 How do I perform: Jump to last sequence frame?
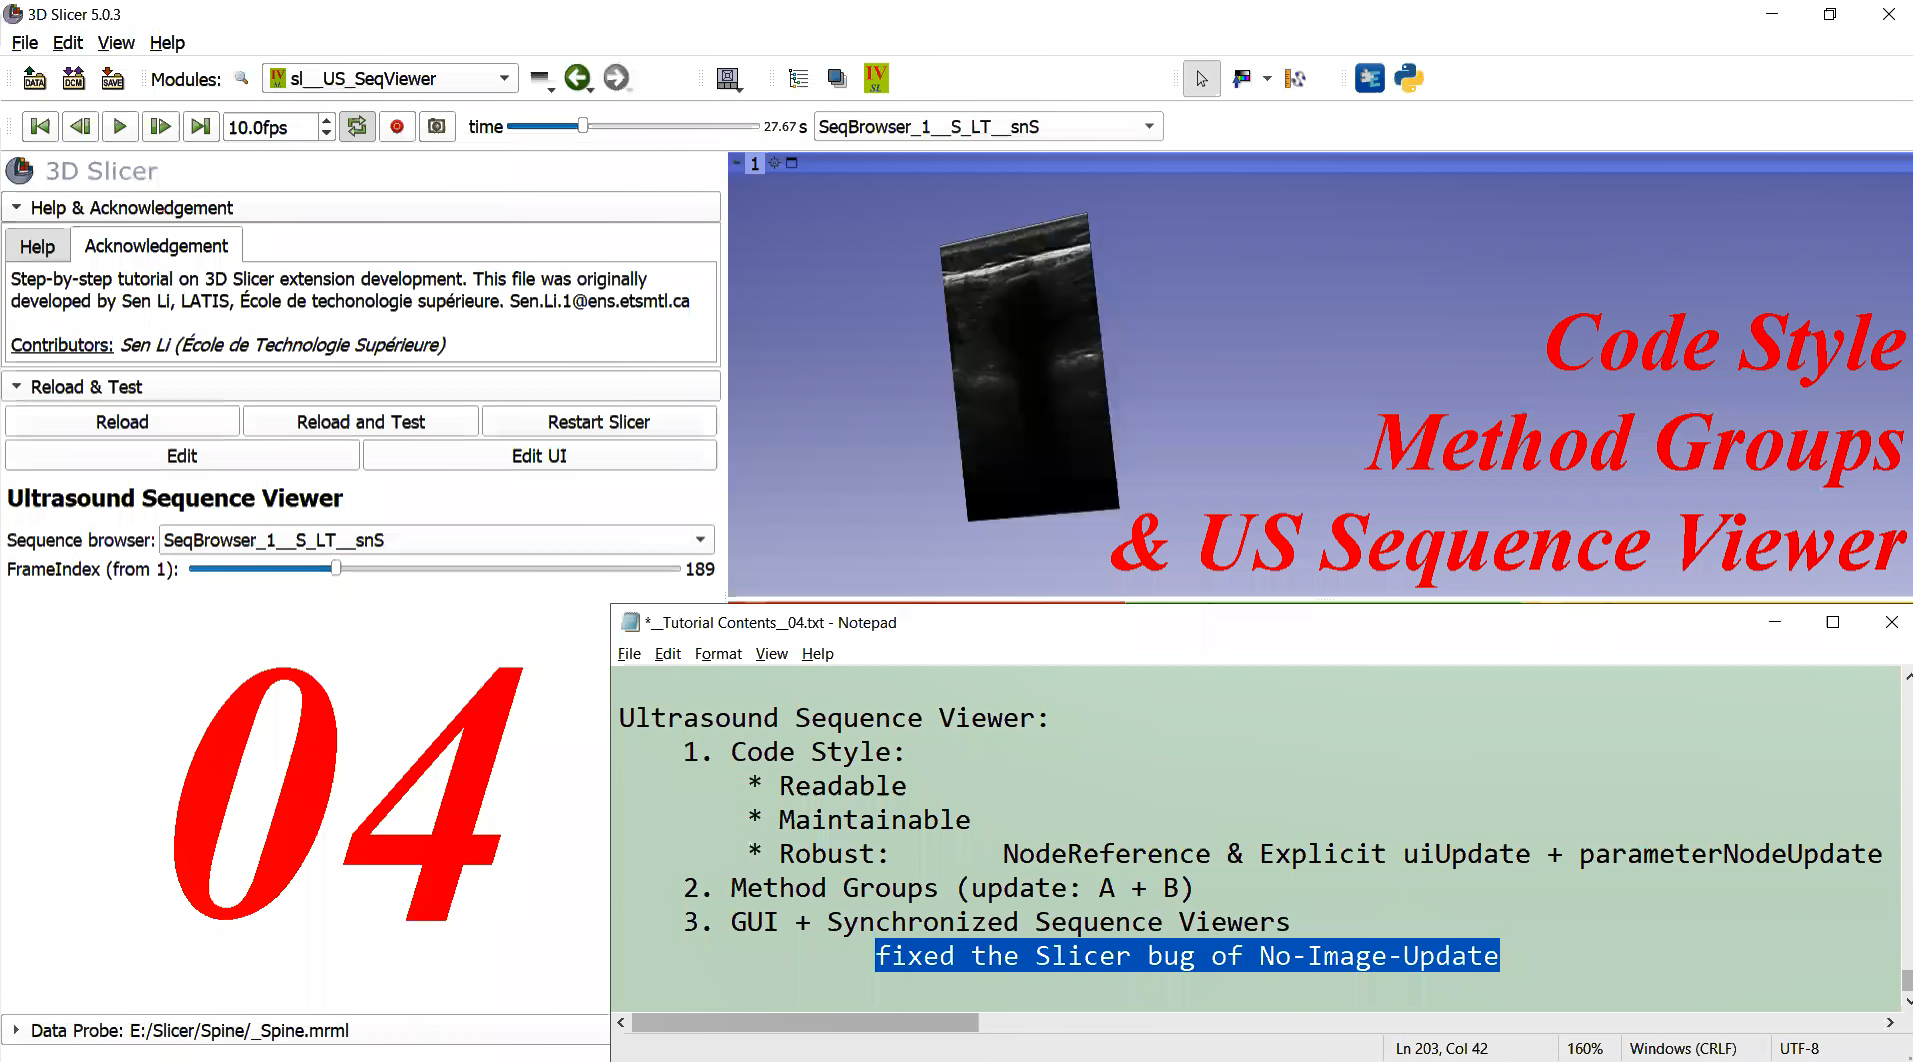201,126
